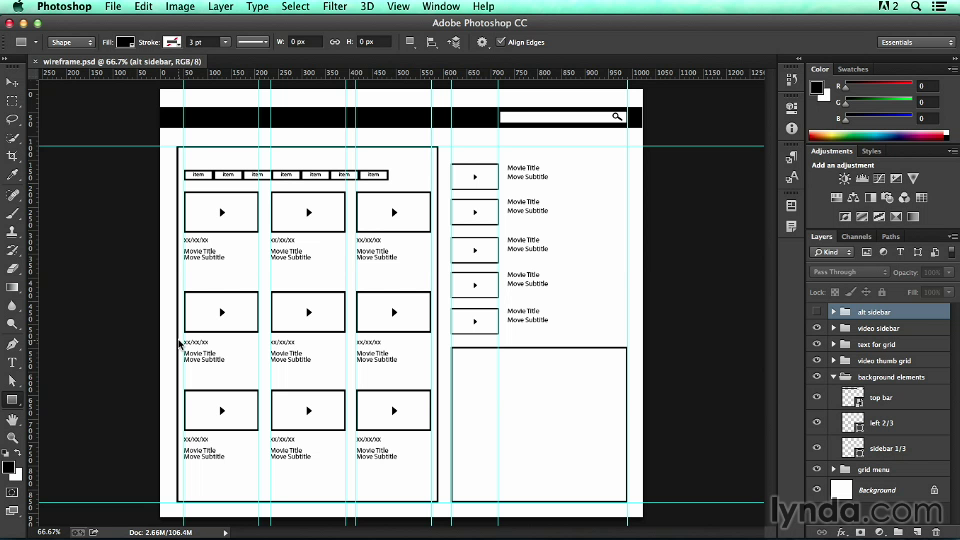This screenshot has height=540, width=960.
Task: Hide the background elements group
Action: 817,377
